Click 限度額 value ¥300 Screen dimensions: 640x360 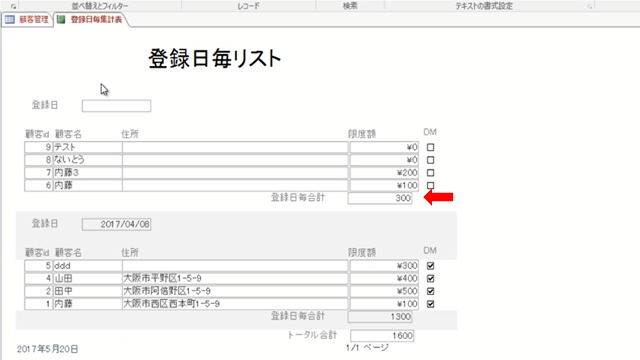(x=384, y=266)
